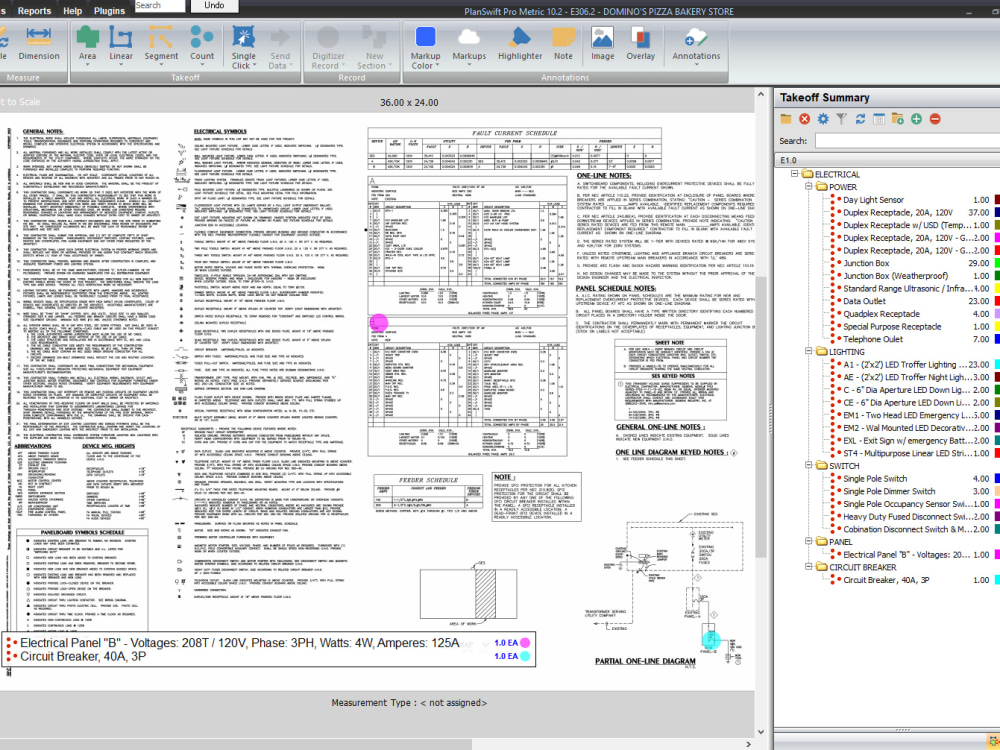This screenshot has width=1000, height=750.
Task: Click scroll-up arrow of drawing area
Action: pyautogui.click(x=761, y=94)
